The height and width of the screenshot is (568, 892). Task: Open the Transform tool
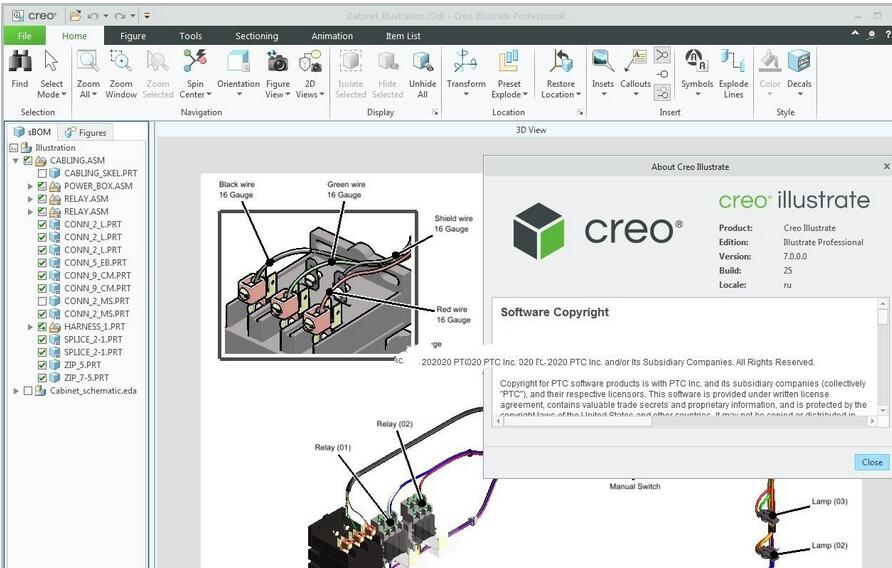tap(466, 73)
